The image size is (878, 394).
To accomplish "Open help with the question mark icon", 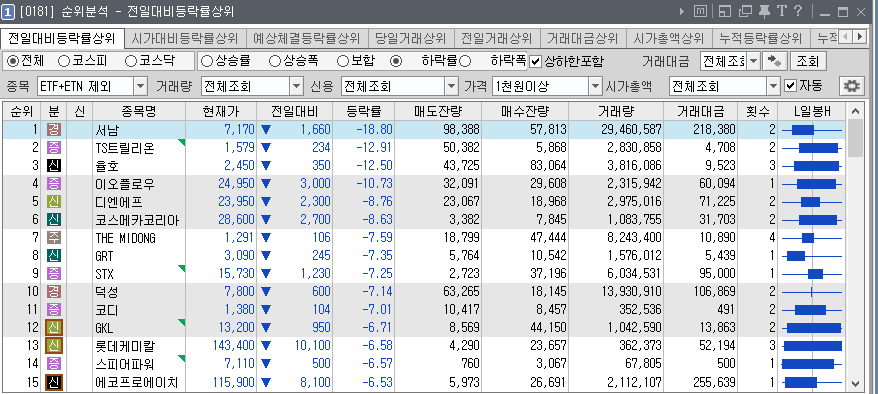I will click(799, 11).
